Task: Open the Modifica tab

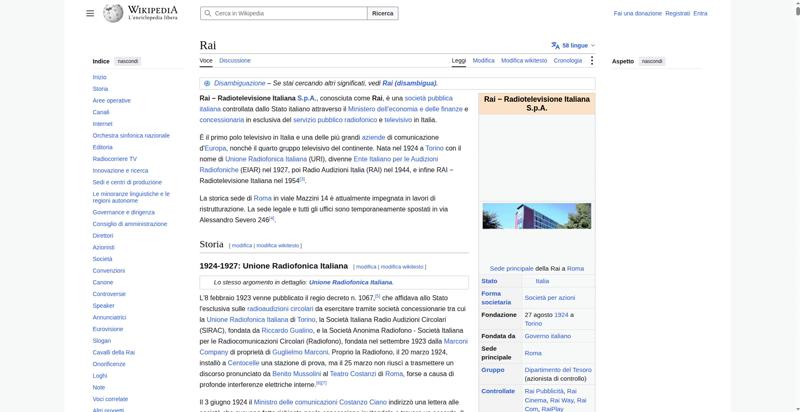Action: coord(483,60)
